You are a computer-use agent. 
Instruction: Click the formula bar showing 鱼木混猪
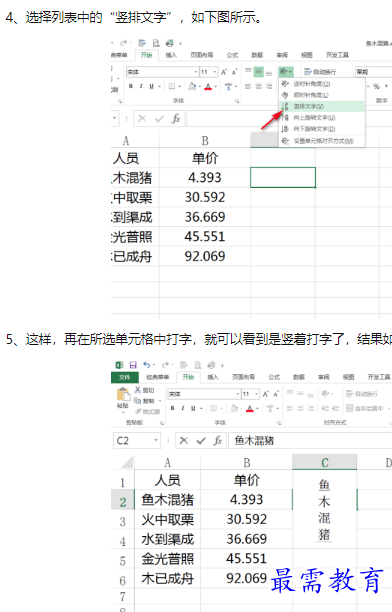310,441
